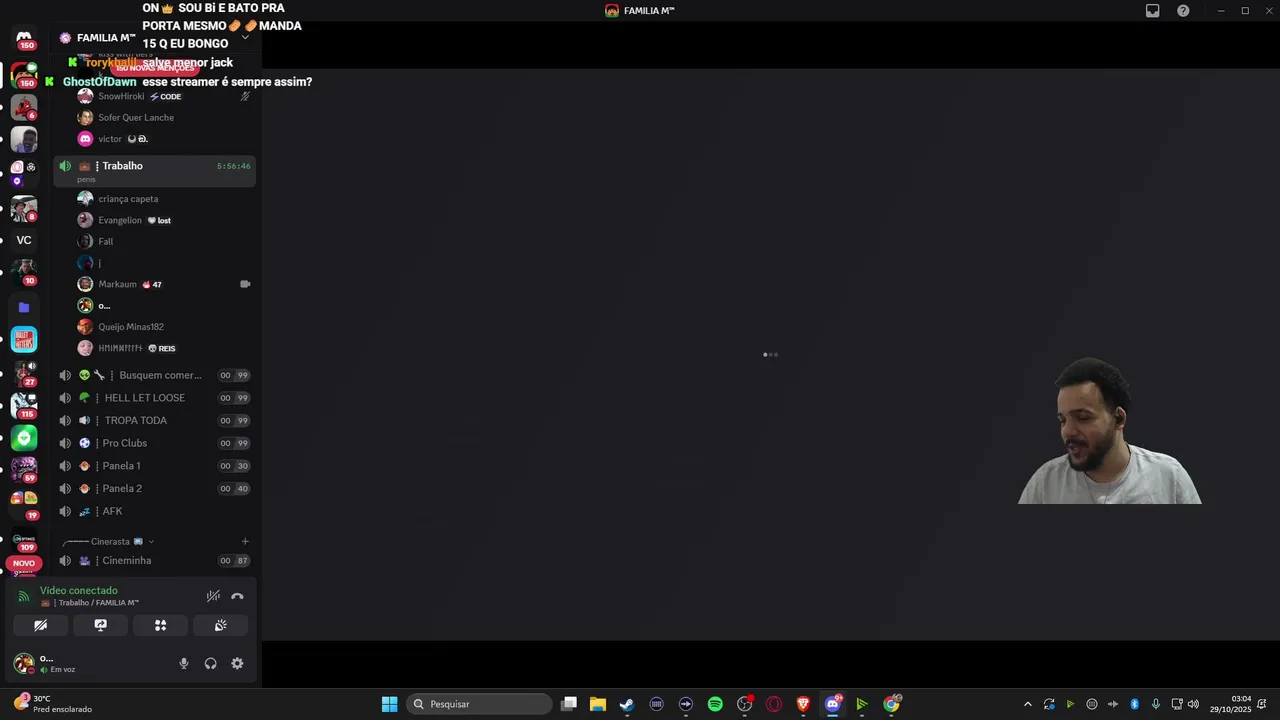
Task: Open server folder icon in sidebar
Action: coord(24,307)
